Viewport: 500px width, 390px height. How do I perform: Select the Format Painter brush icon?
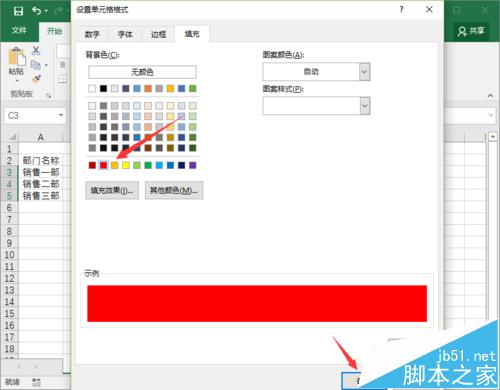tap(36, 79)
